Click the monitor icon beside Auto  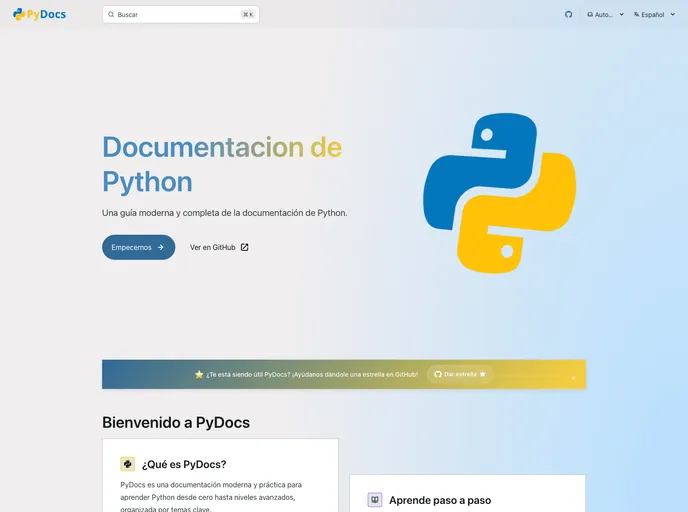(x=590, y=14)
